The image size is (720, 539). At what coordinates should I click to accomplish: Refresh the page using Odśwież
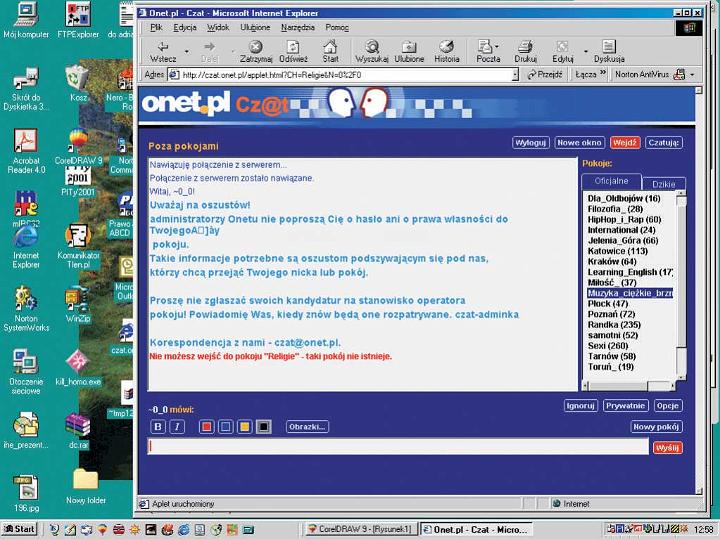pos(293,51)
